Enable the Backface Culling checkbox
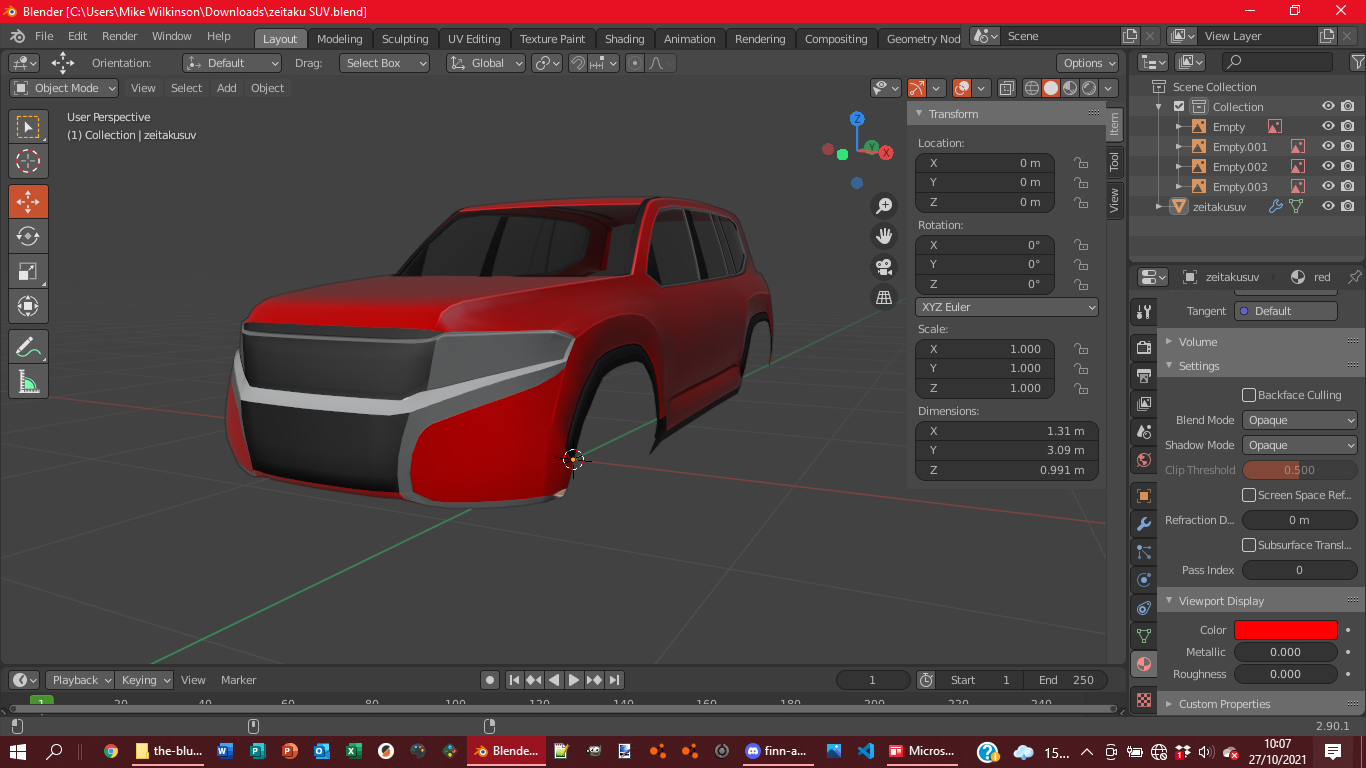The image size is (1366, 768). coord(1249,395)
